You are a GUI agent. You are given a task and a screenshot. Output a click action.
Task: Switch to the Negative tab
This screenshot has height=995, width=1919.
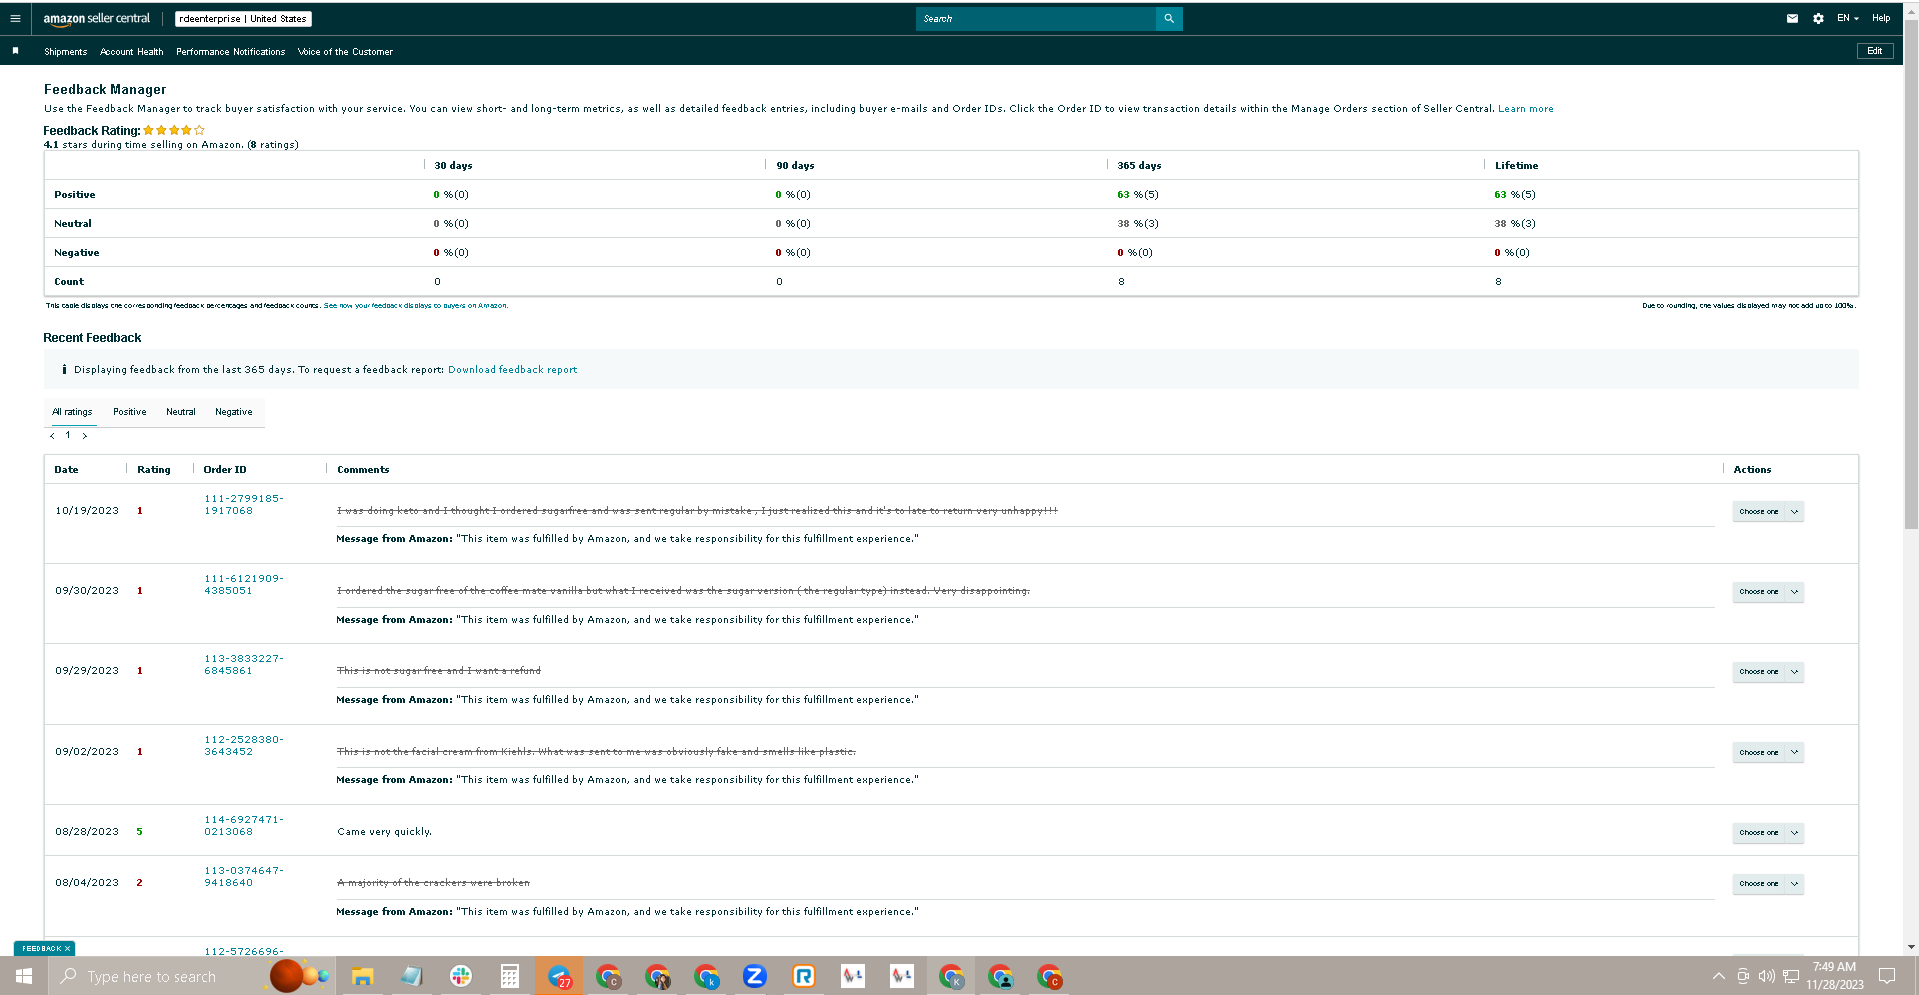point(234,412)
